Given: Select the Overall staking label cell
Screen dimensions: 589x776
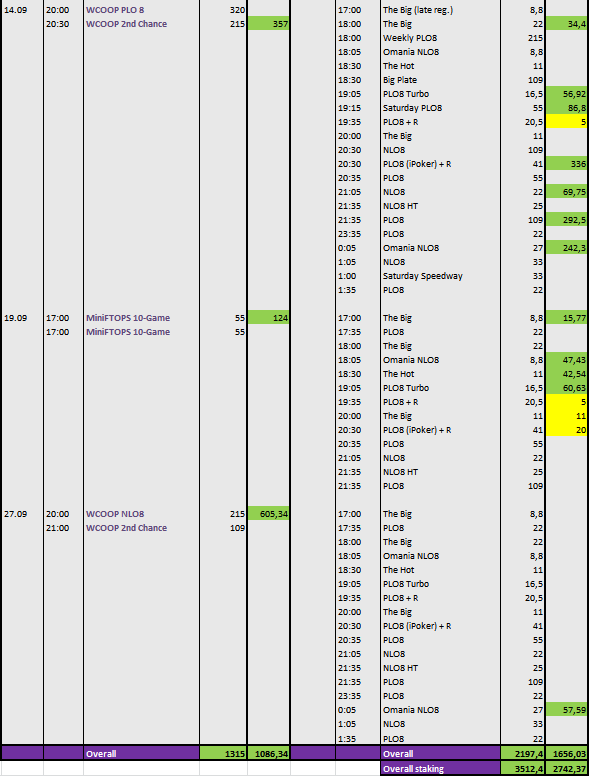Looking at the screenshot, I should (x=440, y=769).
